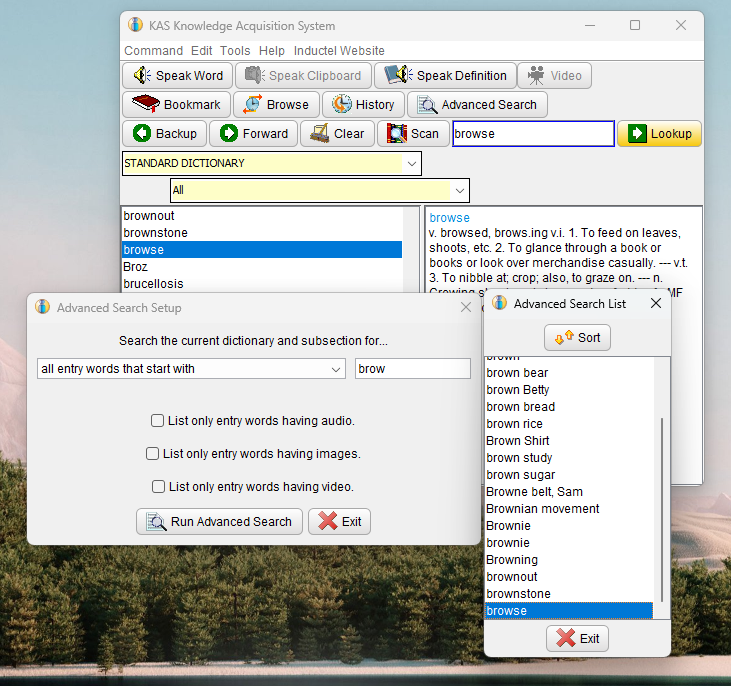This screenshot has width=731, height=686.
Task: Open the Command menu
Action: (153, 50)
